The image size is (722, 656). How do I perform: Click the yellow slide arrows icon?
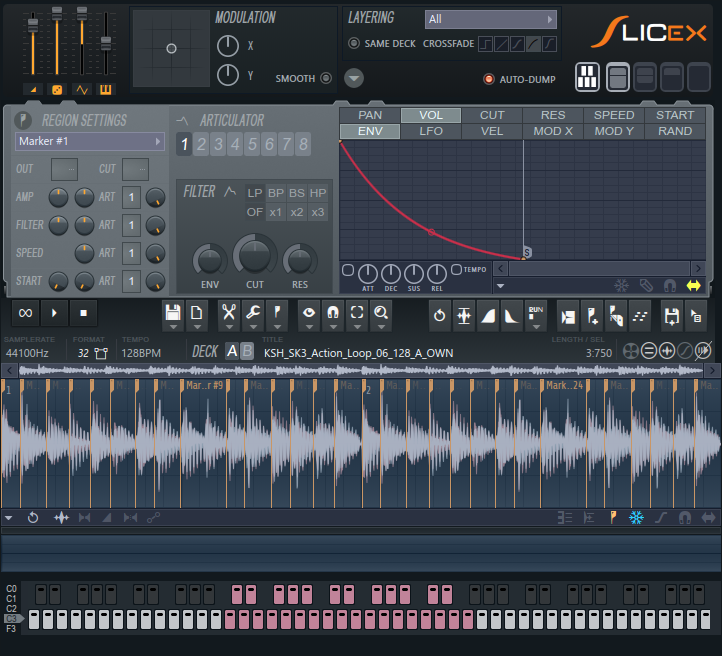pyautogui.click(x=694, y=285)
